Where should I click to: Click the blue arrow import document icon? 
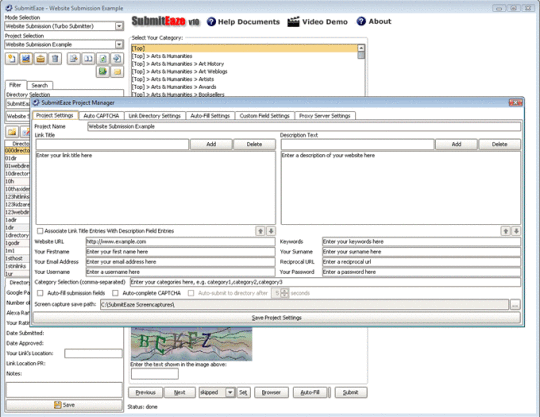[x=117, y=59]
